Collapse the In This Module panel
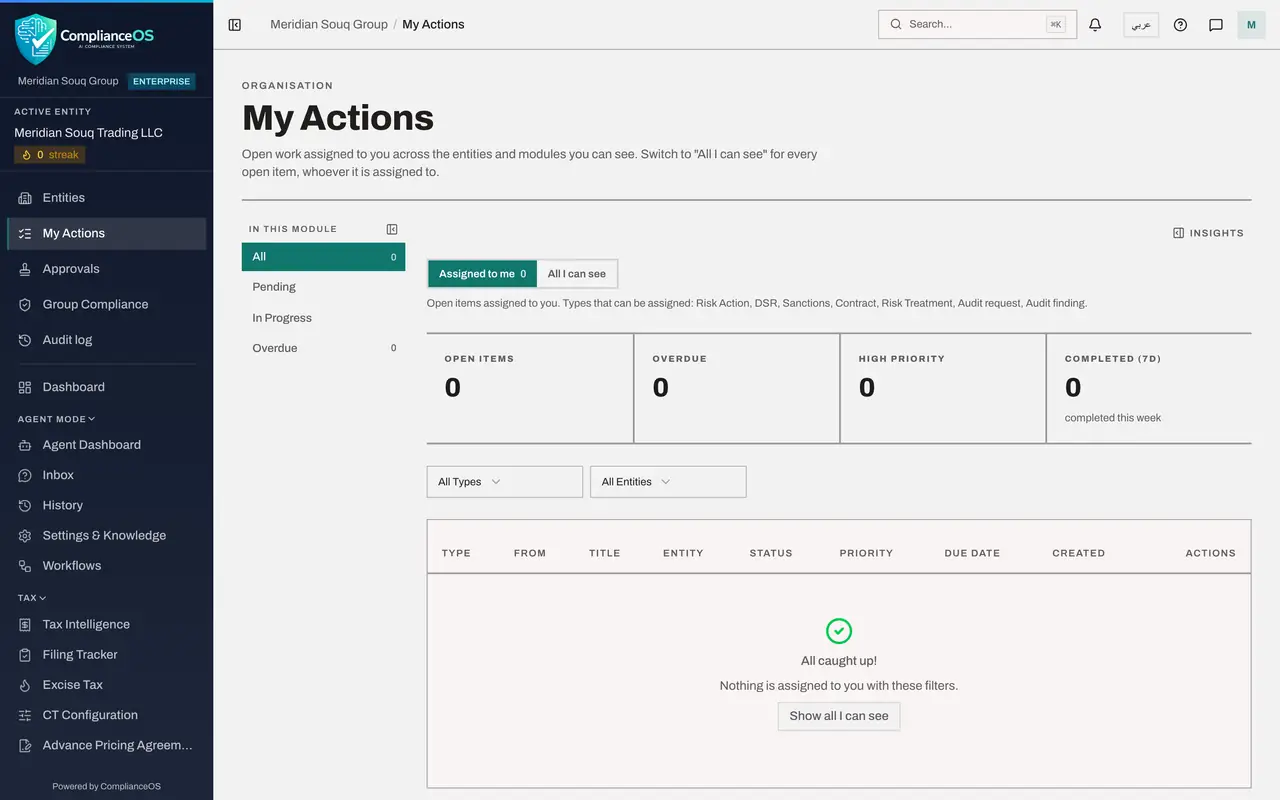 [392, 229]
